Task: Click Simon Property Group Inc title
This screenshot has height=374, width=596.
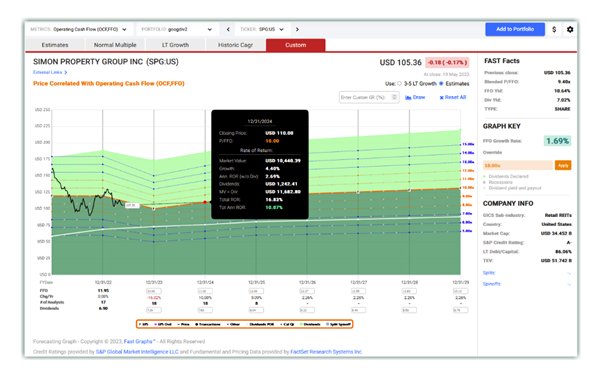Action: click(x=106, y=62)
